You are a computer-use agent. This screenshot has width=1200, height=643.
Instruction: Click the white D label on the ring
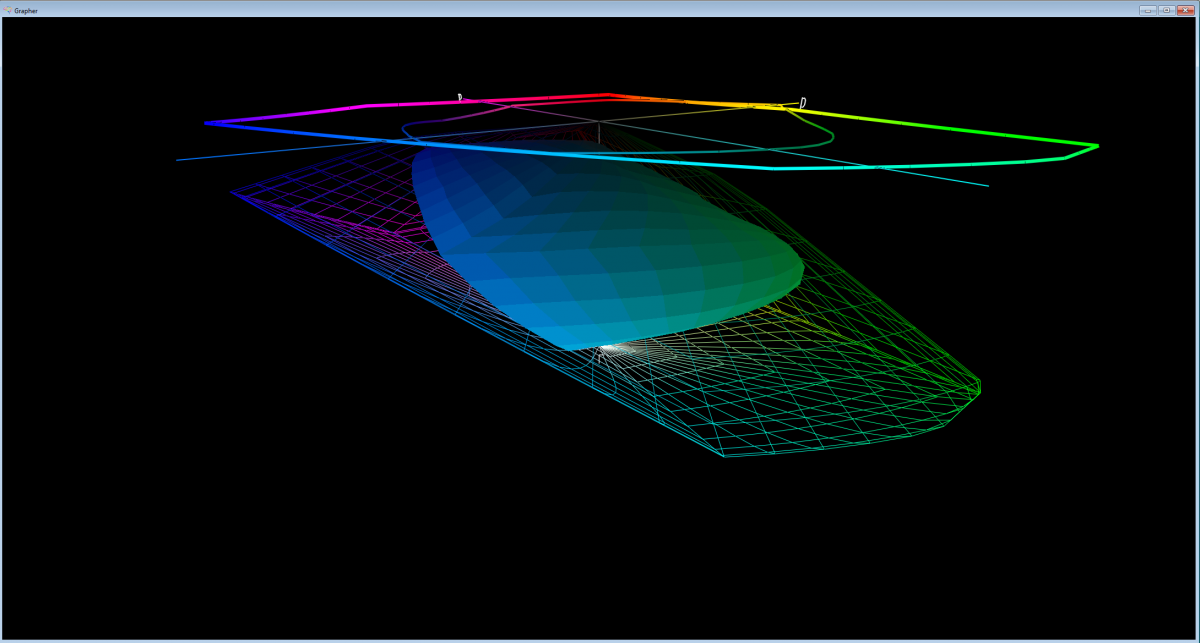pyautogui.click(x=803, y=103)
